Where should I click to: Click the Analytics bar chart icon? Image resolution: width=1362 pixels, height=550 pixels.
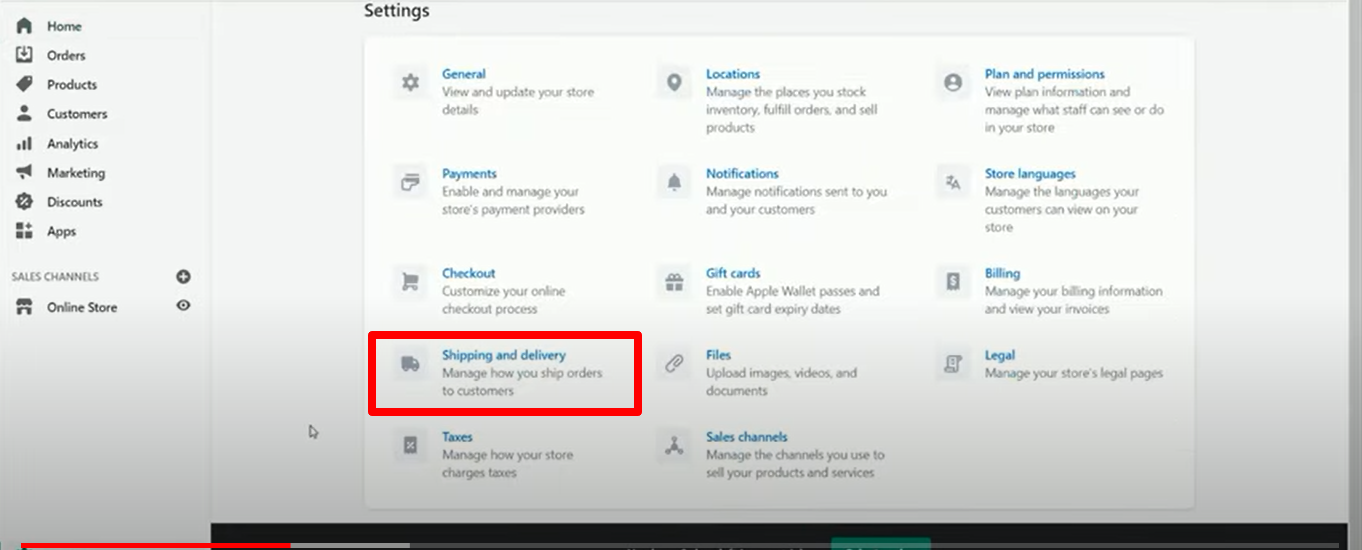pos(24,143)
